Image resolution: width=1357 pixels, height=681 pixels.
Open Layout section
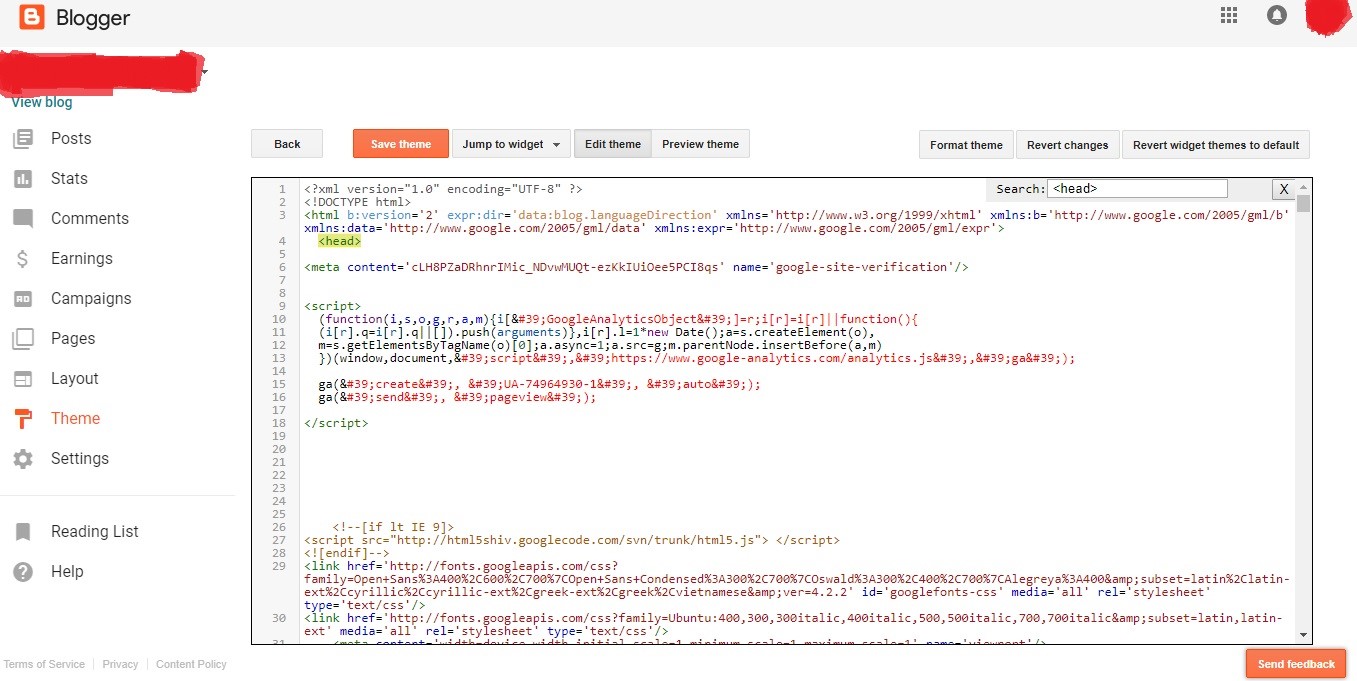(75, 379)
